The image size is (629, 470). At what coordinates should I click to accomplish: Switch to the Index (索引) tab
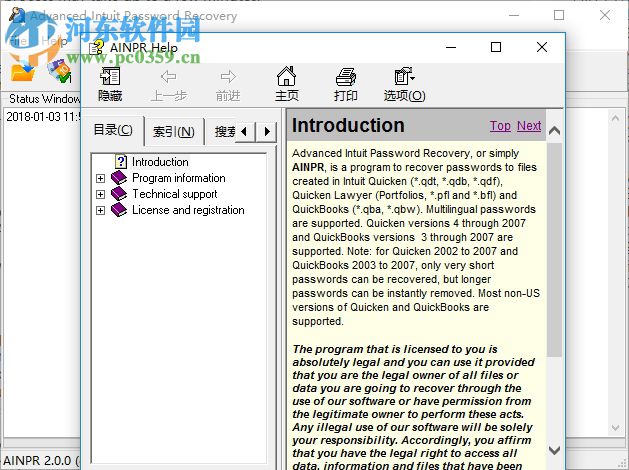click(174, 131)
